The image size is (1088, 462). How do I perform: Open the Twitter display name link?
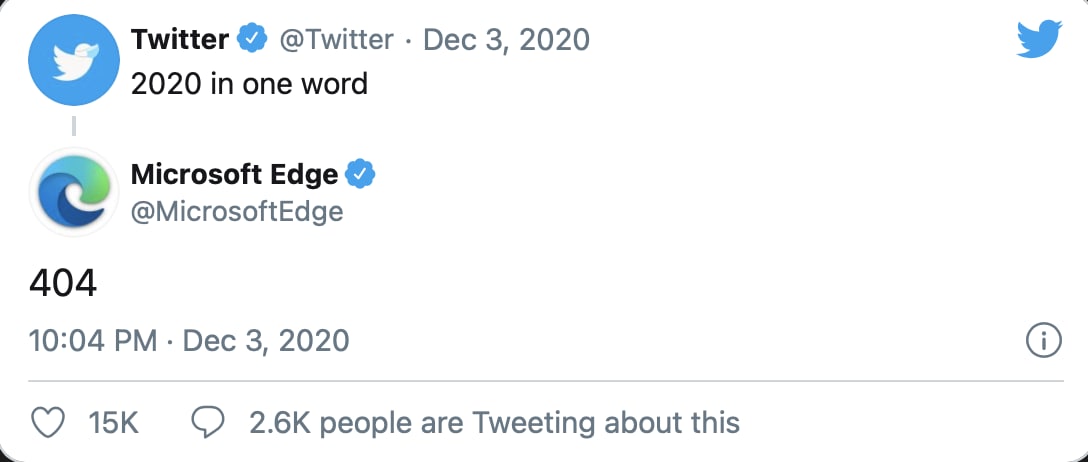click(x=180, y=39)
